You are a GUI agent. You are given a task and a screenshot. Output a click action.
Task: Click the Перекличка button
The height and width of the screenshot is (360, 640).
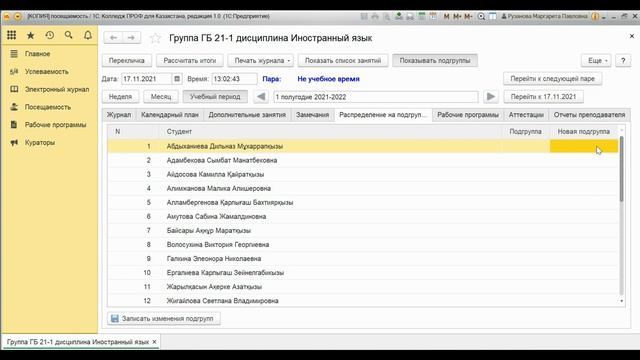coord(127,60)
